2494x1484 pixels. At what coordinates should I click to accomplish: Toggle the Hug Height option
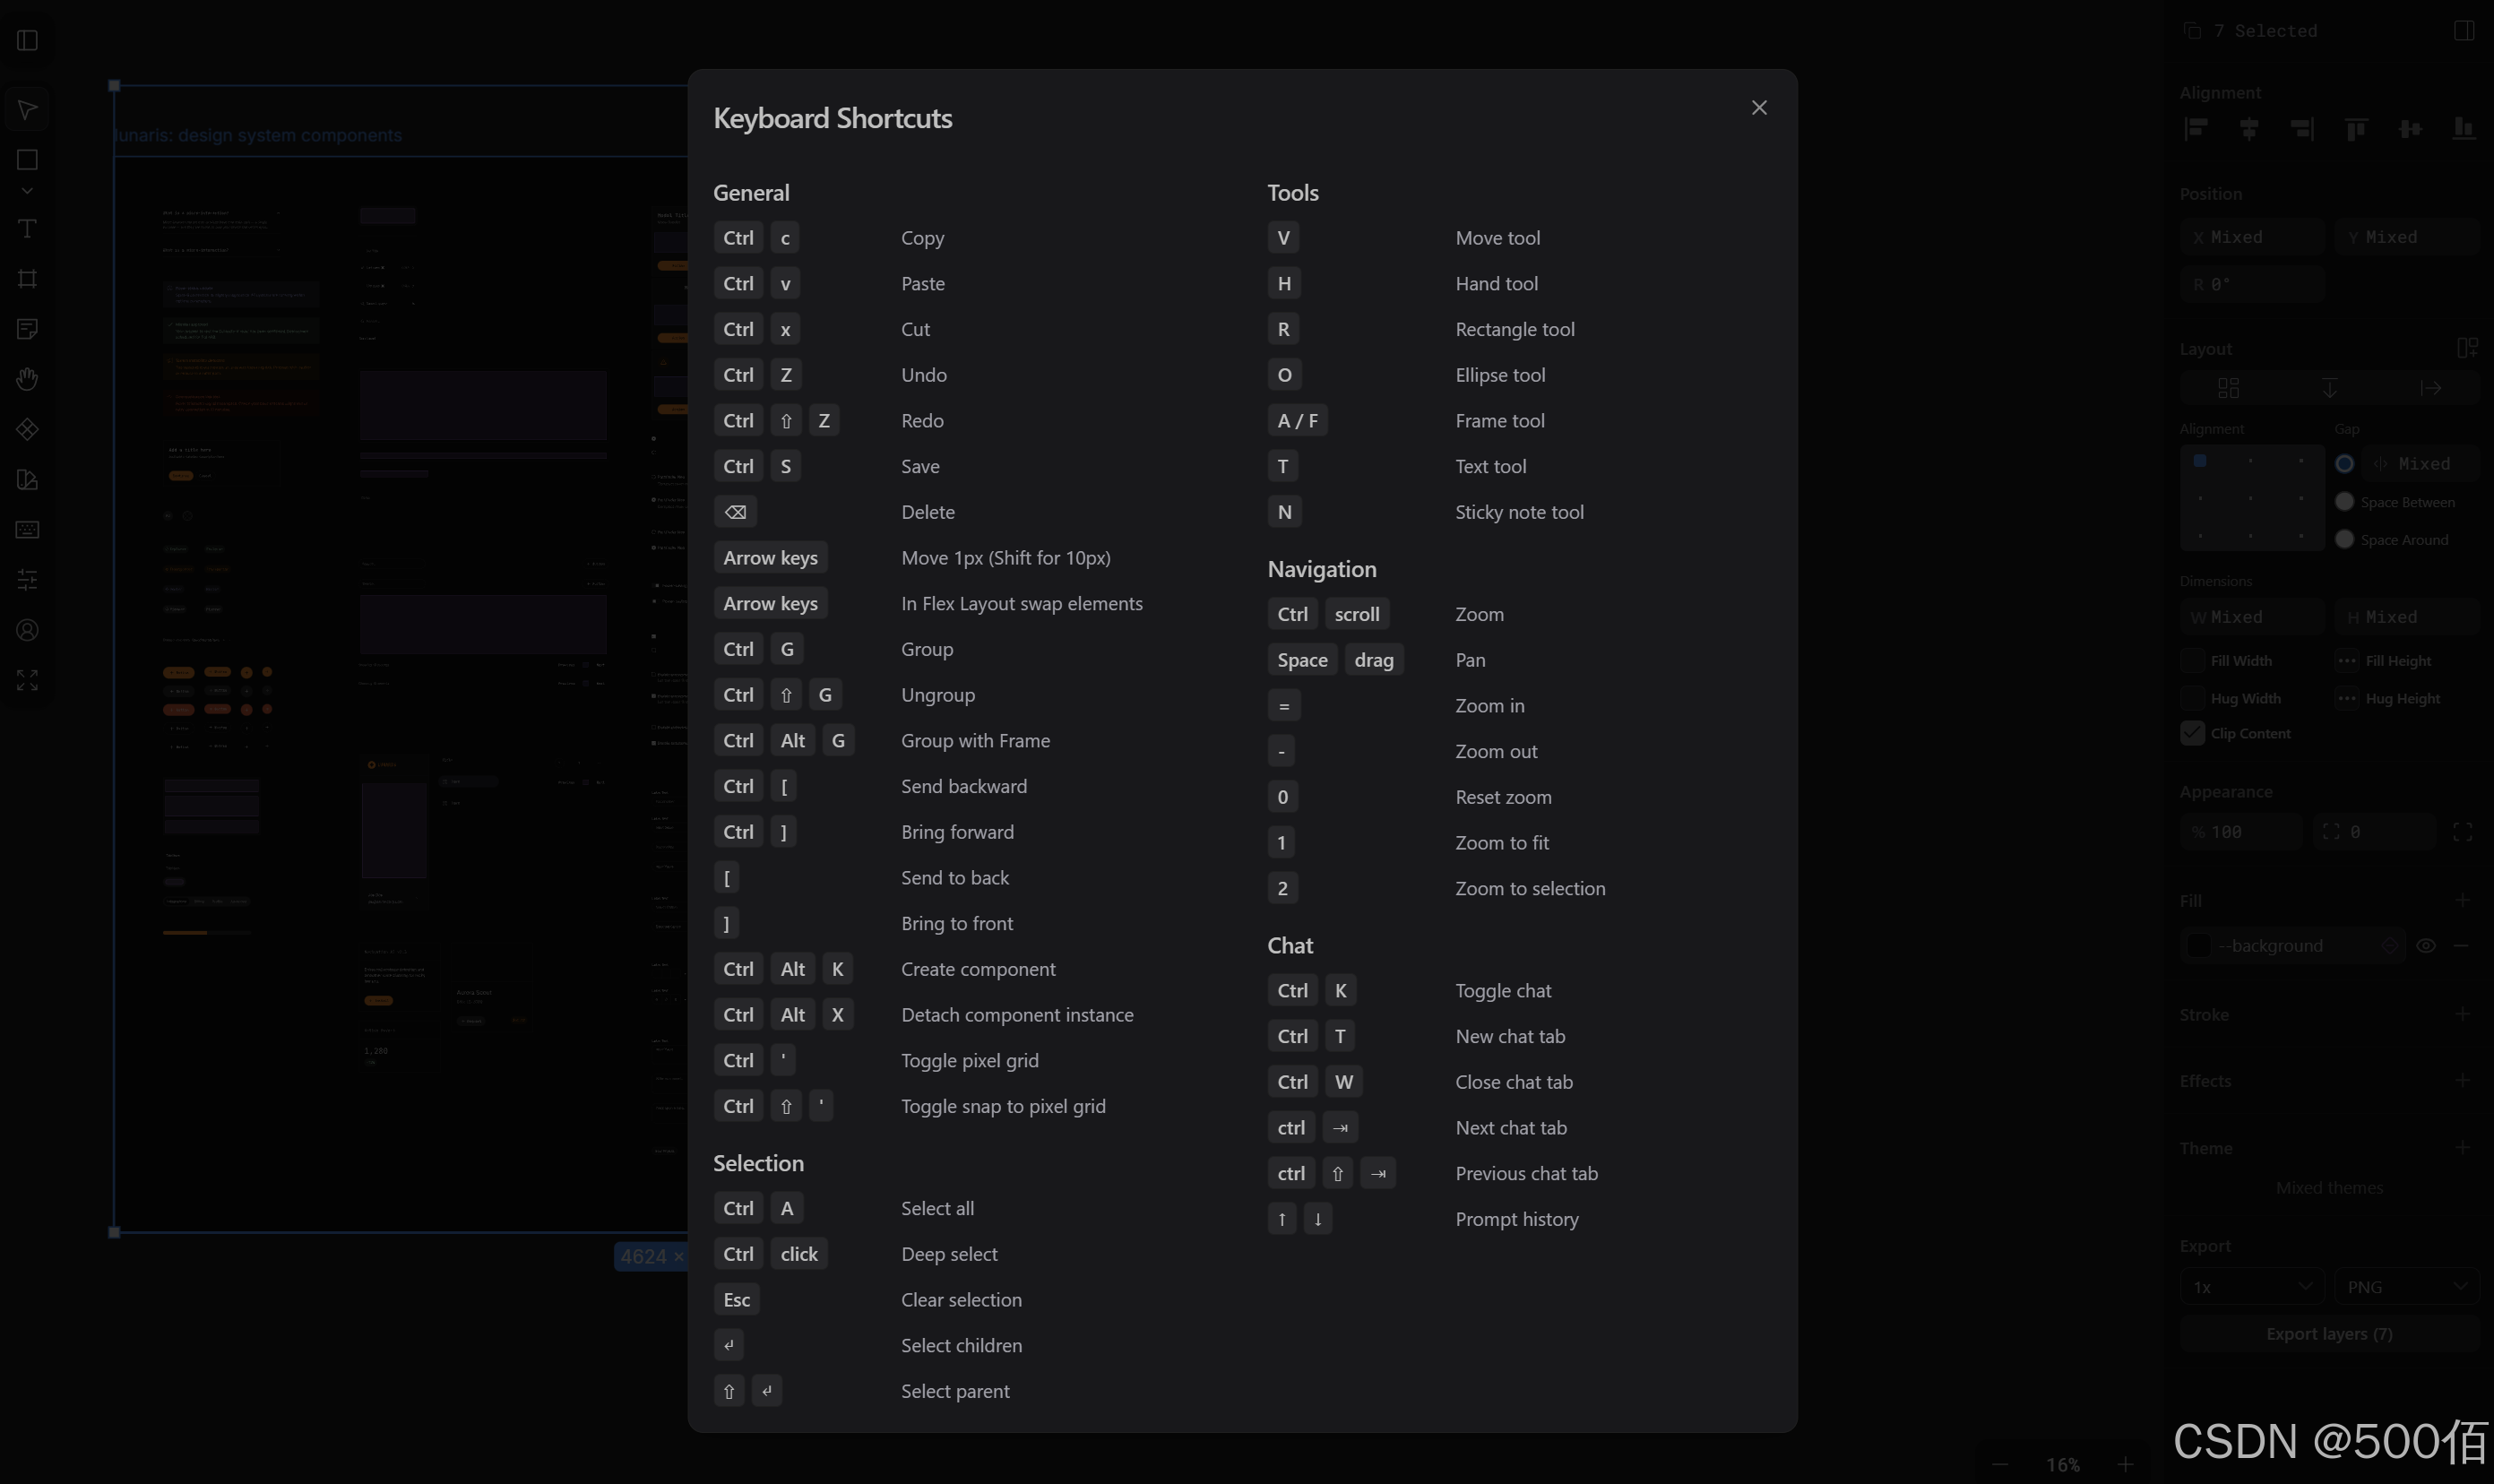(2347, 699)
